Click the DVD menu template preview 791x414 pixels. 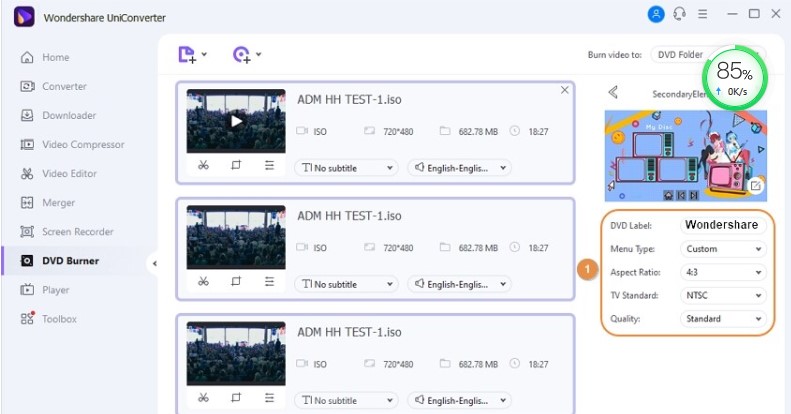coord(686,156)
